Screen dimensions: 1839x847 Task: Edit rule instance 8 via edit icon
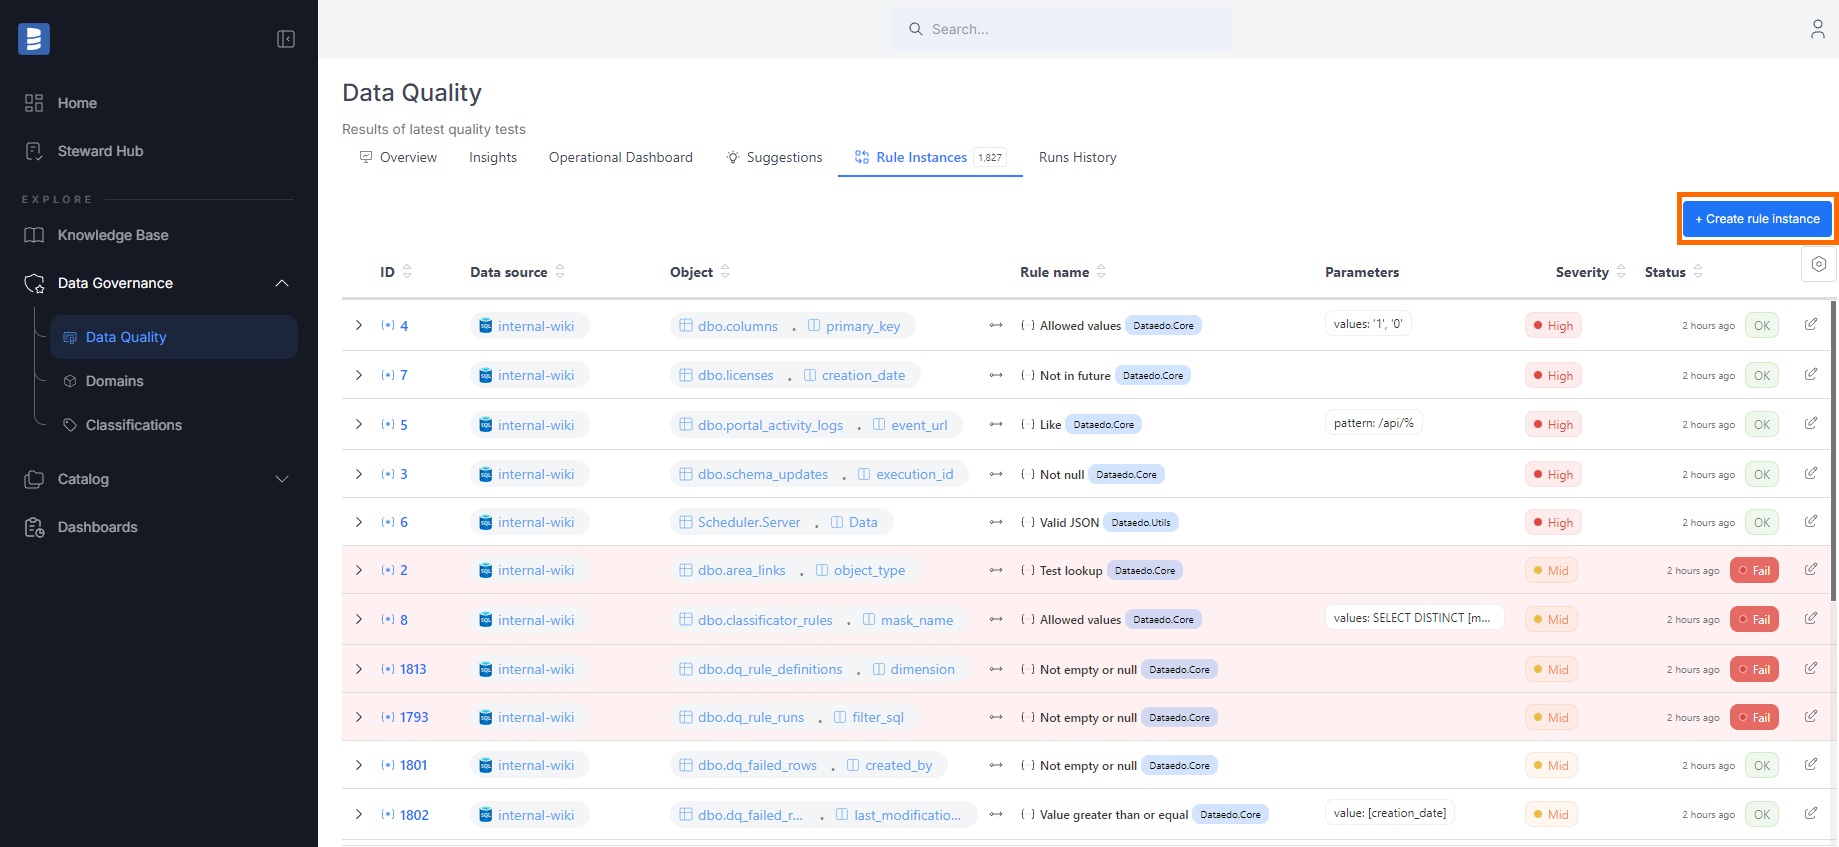[x=1811, y=618]
